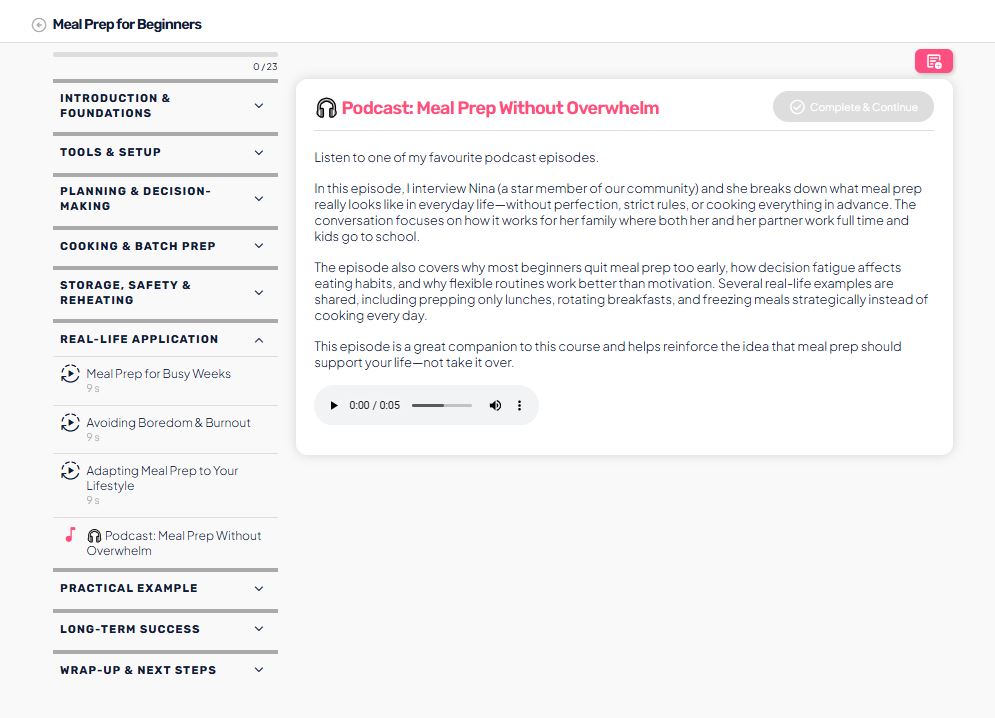This screenshot has width=995, height=718.
Task: Expand the Storage, Safety & Reheating section
Action: coord(259,293)
